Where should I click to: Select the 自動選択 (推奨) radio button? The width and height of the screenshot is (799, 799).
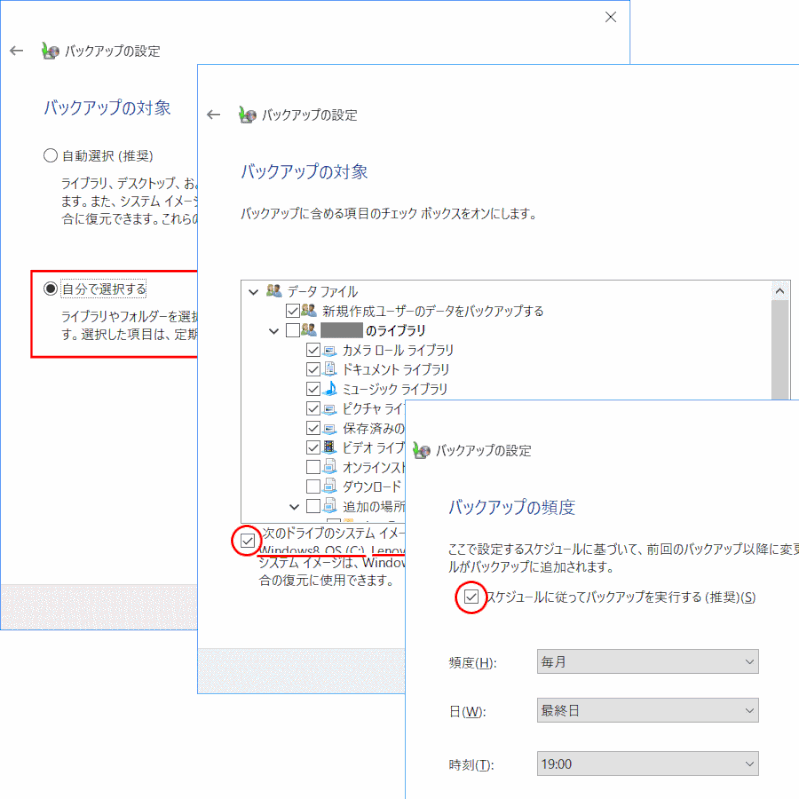50,155
